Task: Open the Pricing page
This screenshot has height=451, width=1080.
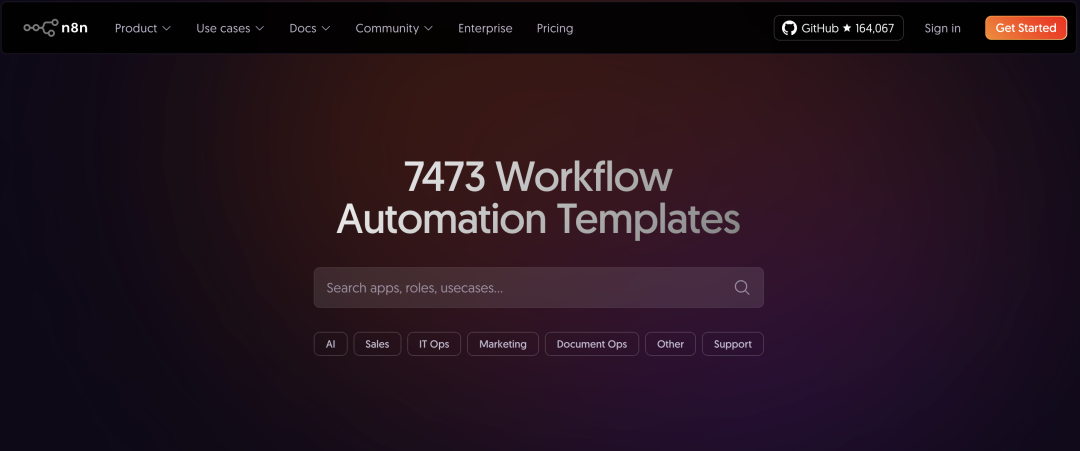Action: [555, 28]
